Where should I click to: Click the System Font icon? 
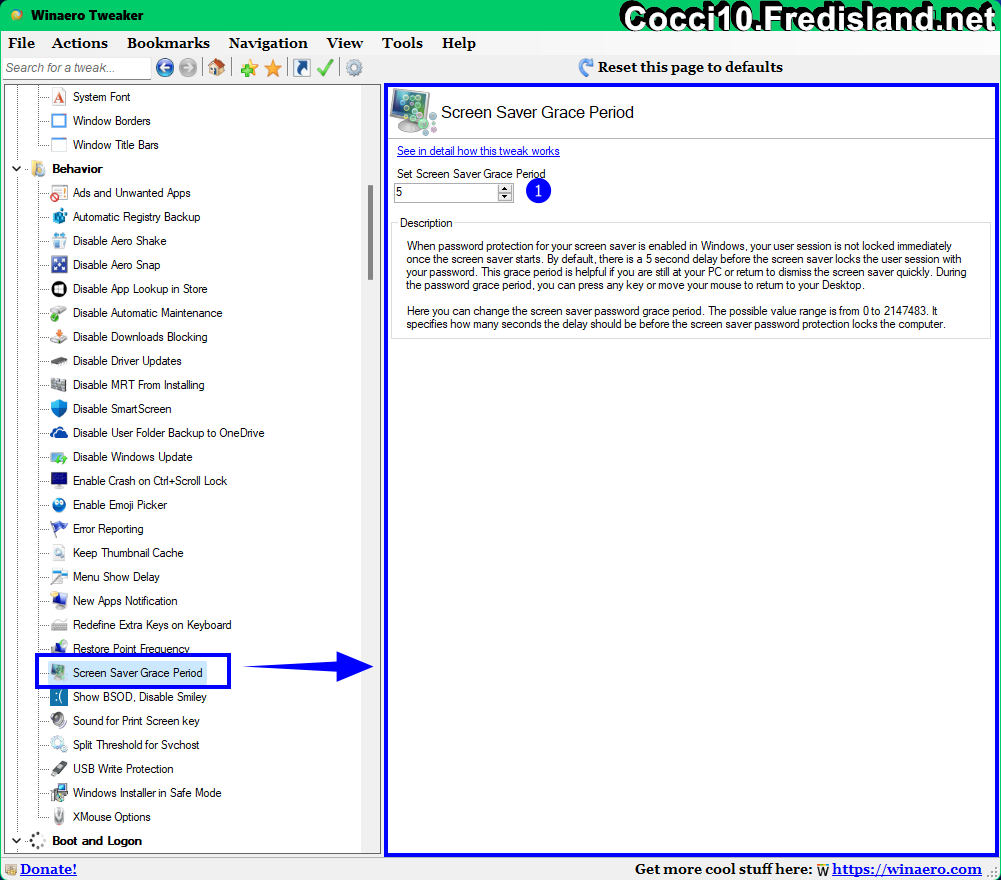point(59,97)
